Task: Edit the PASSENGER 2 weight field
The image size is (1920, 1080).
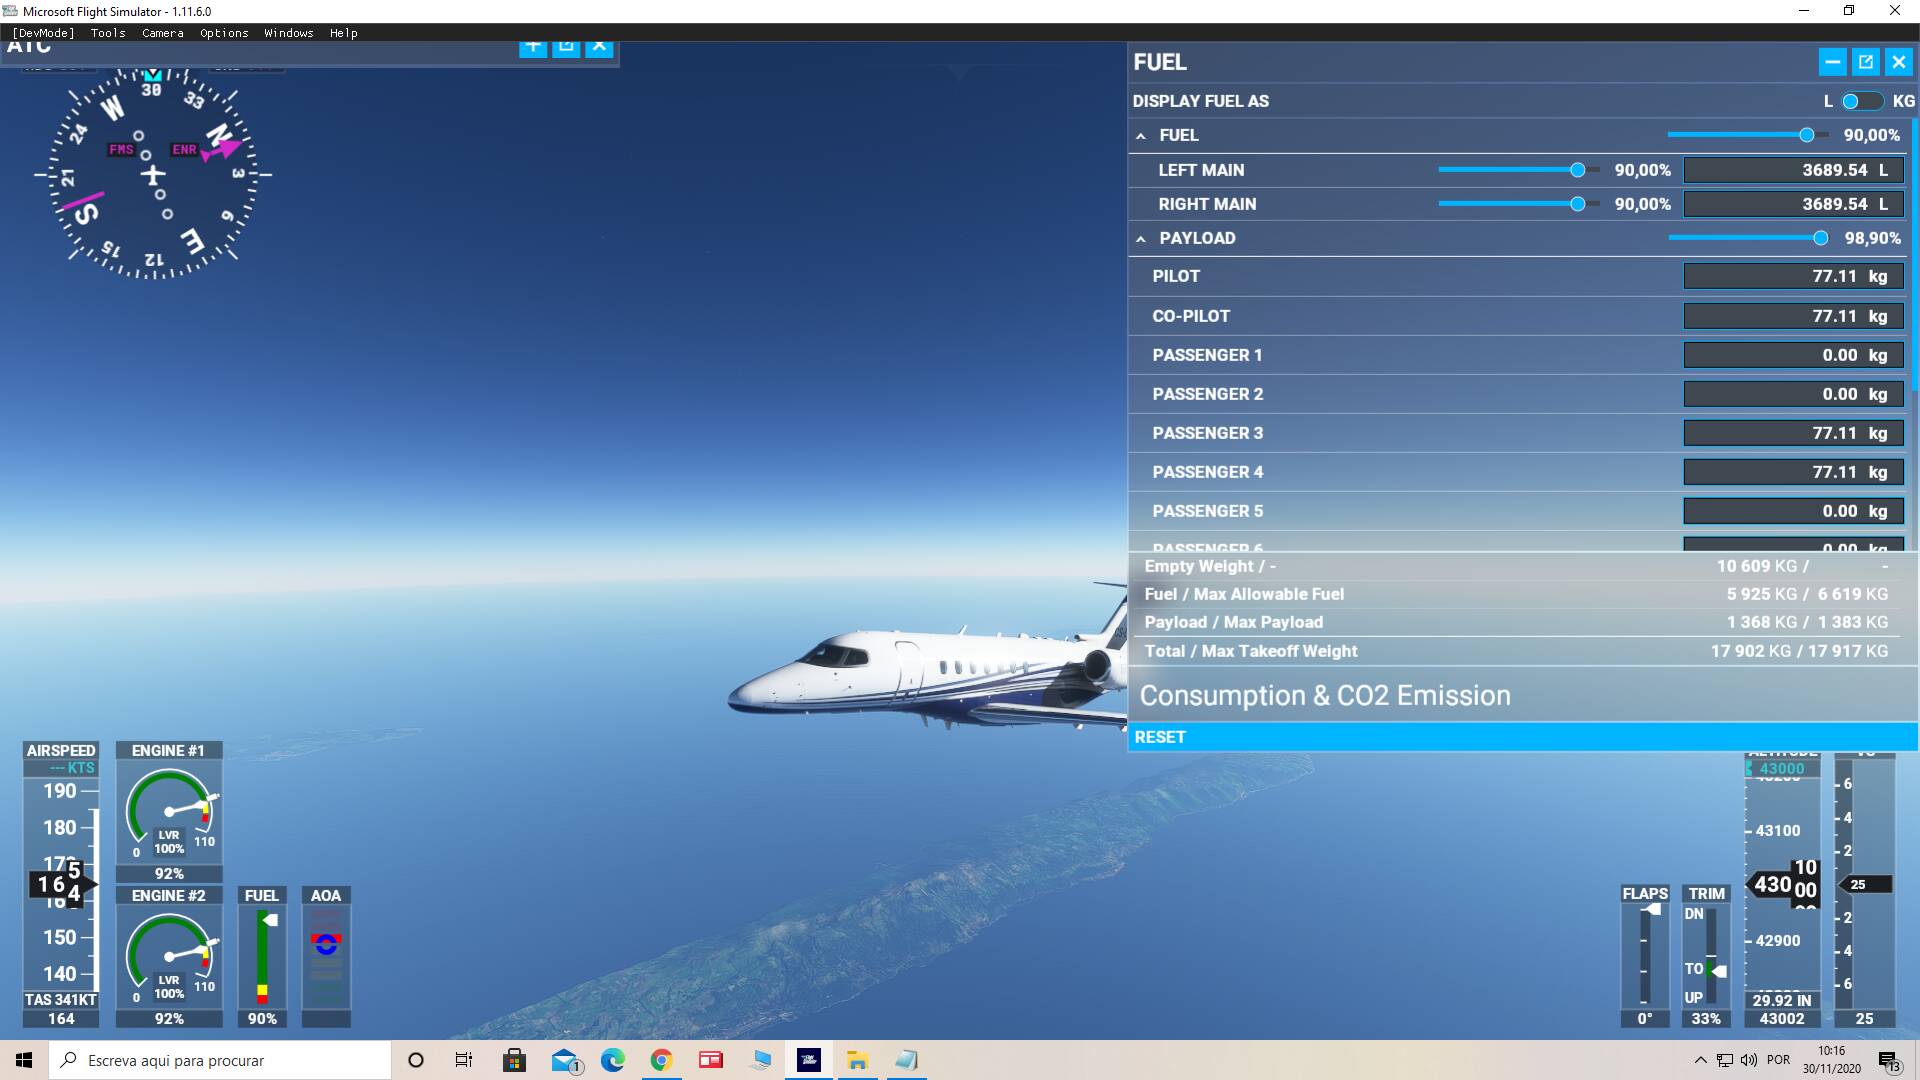Action: [x=1793, y=394]
